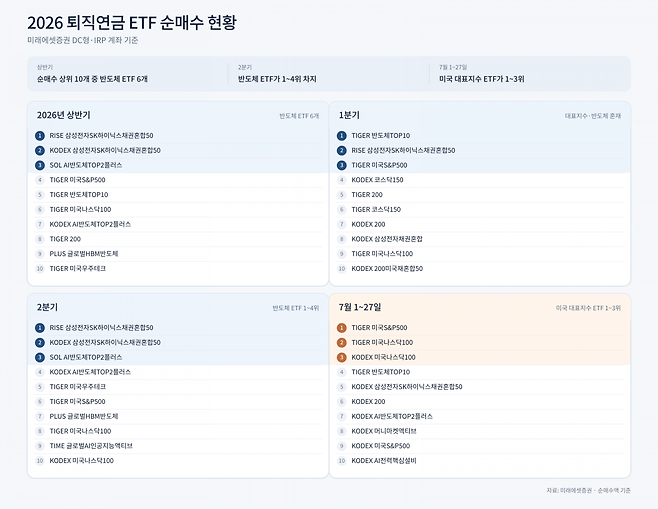Click "KODEX 미국S&P500" ranked 9 in July panel

381,446
